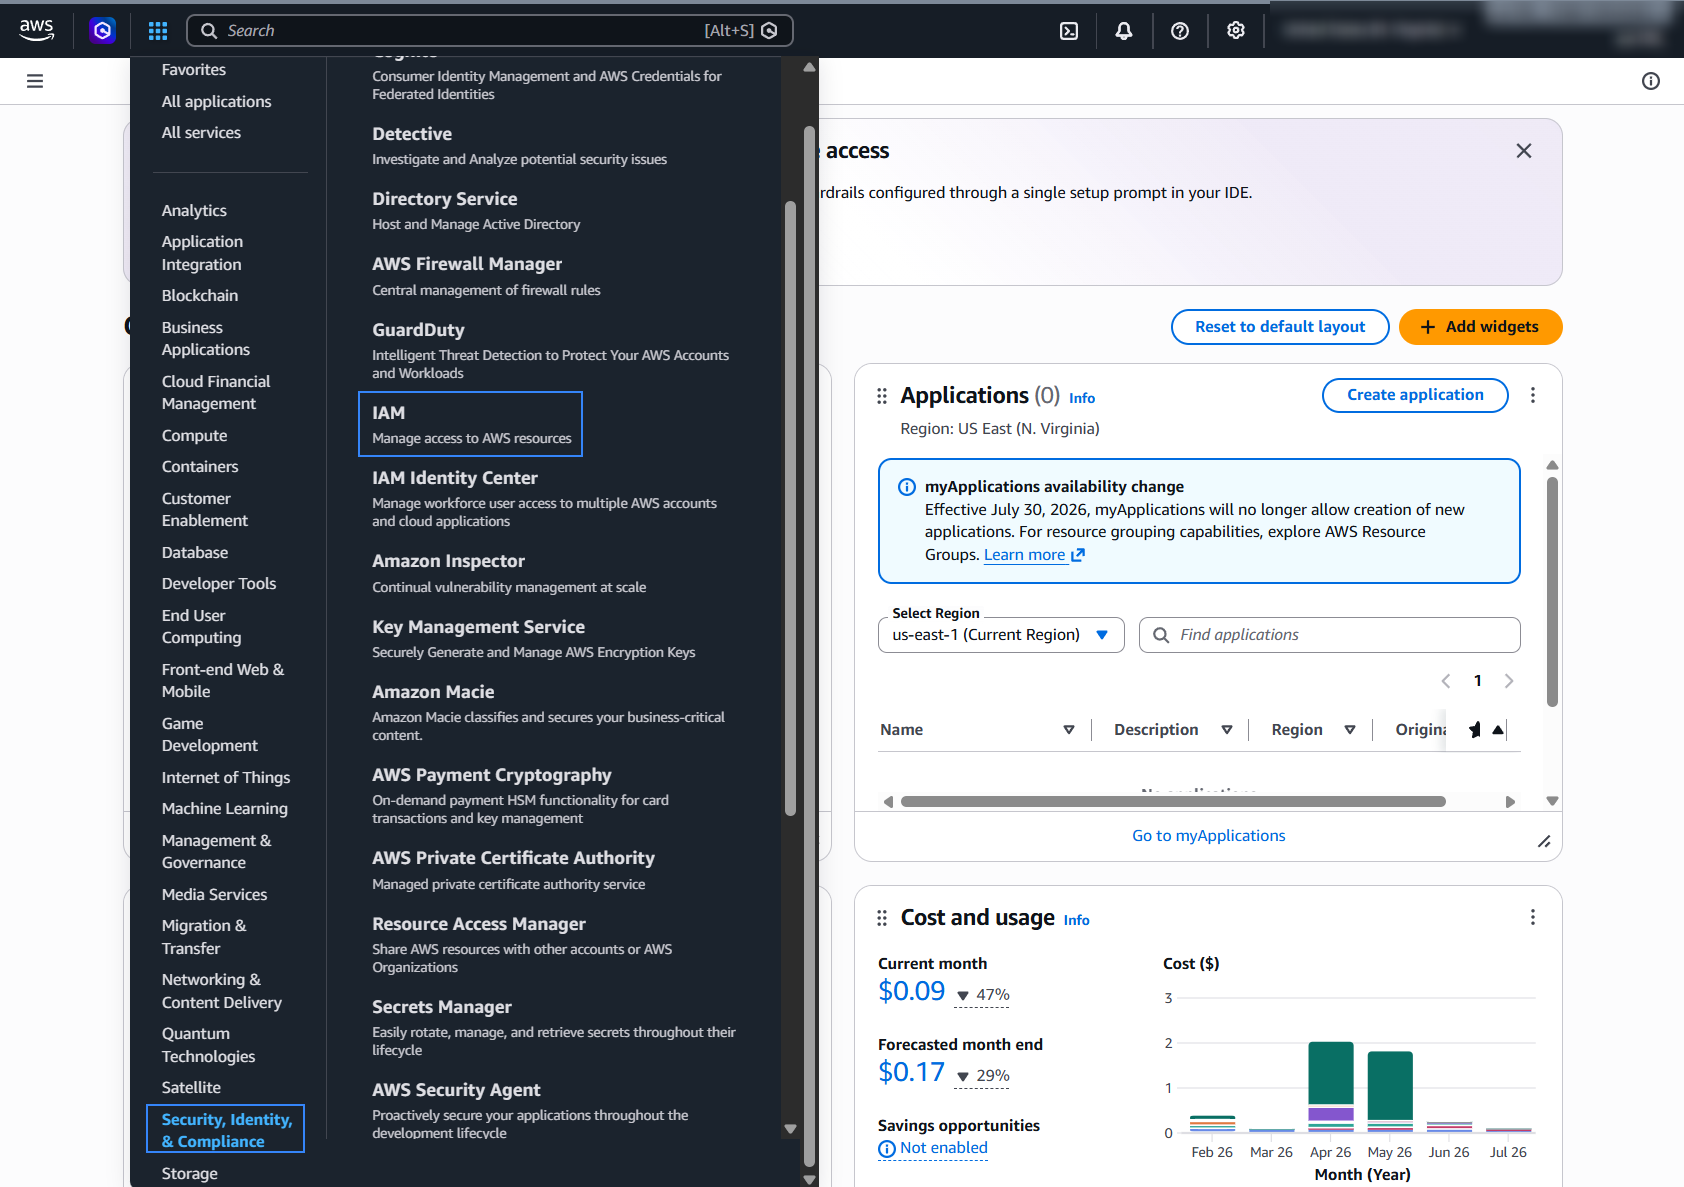Select the Compute category
The image size is (1684, 1187).
click(x=194, y=435)
